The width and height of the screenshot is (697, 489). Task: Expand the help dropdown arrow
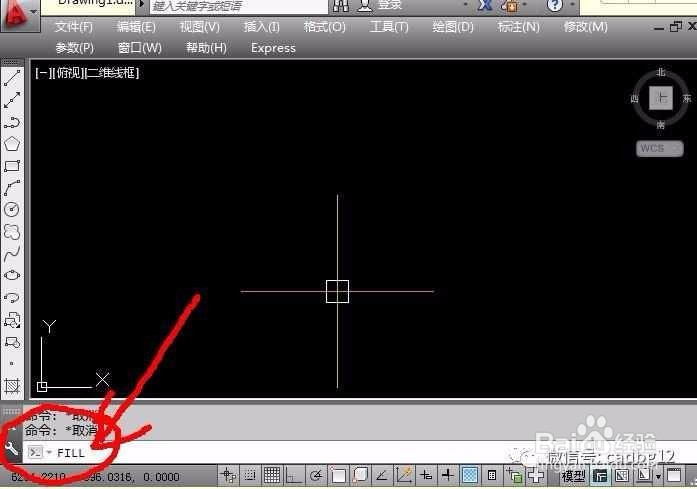coord(572,5)
